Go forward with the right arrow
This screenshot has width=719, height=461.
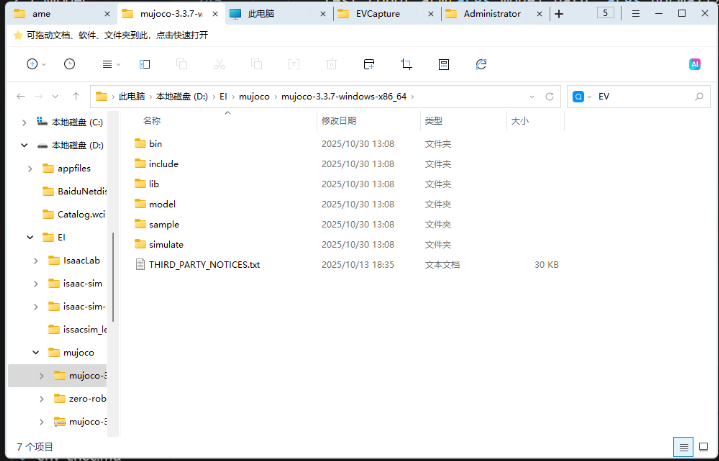pyautogui.click(x=39, y=96)
